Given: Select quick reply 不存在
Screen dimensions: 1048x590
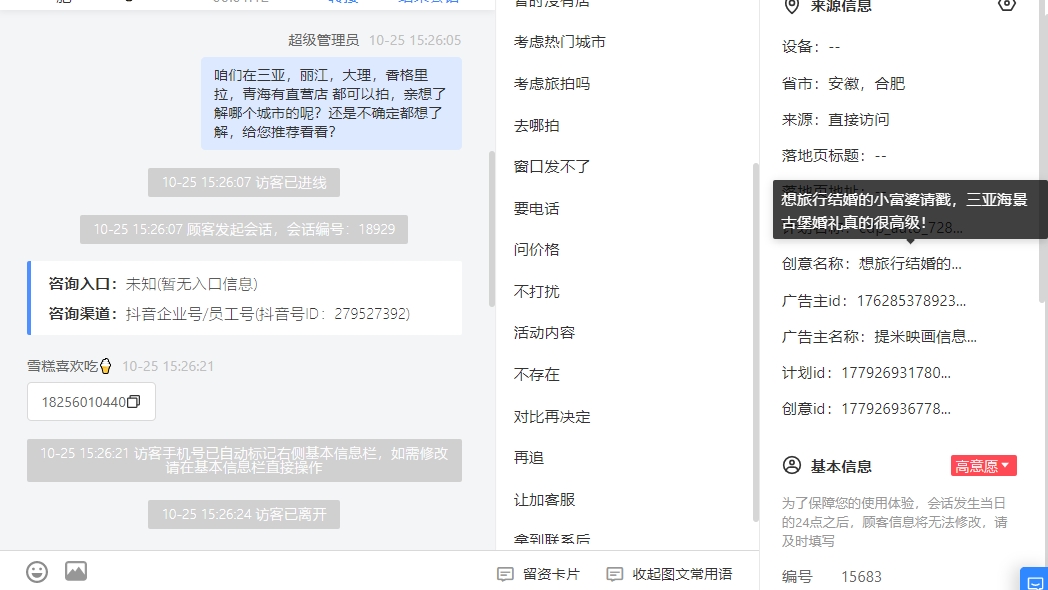Looking at the screenshot, I should coord(536,374).
